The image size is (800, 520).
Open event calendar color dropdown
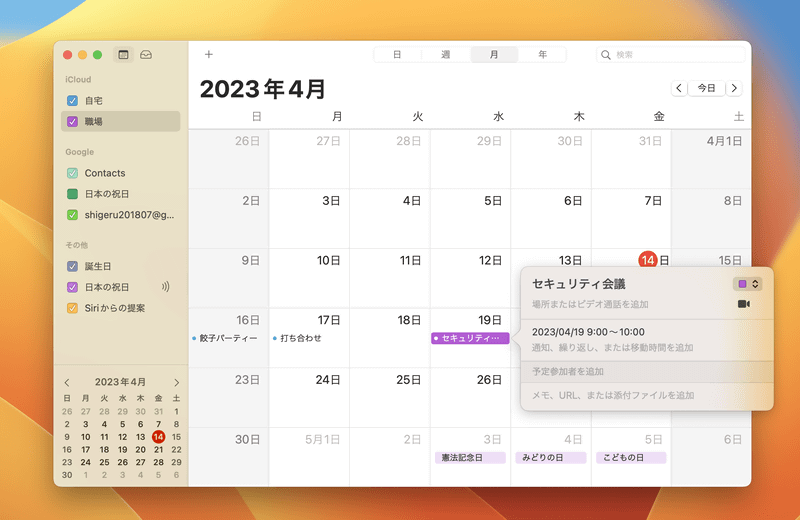(x=747, y=284)
